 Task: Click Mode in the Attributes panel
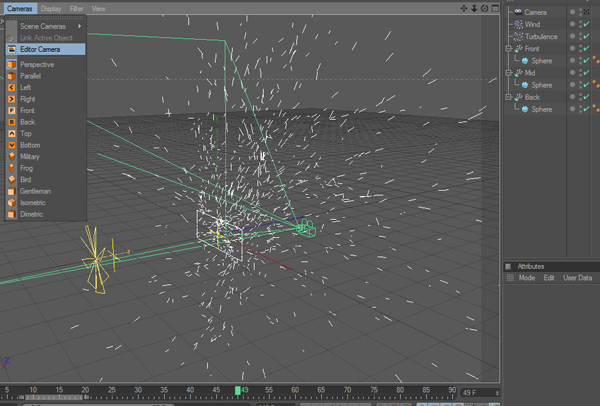coord(526,278)
